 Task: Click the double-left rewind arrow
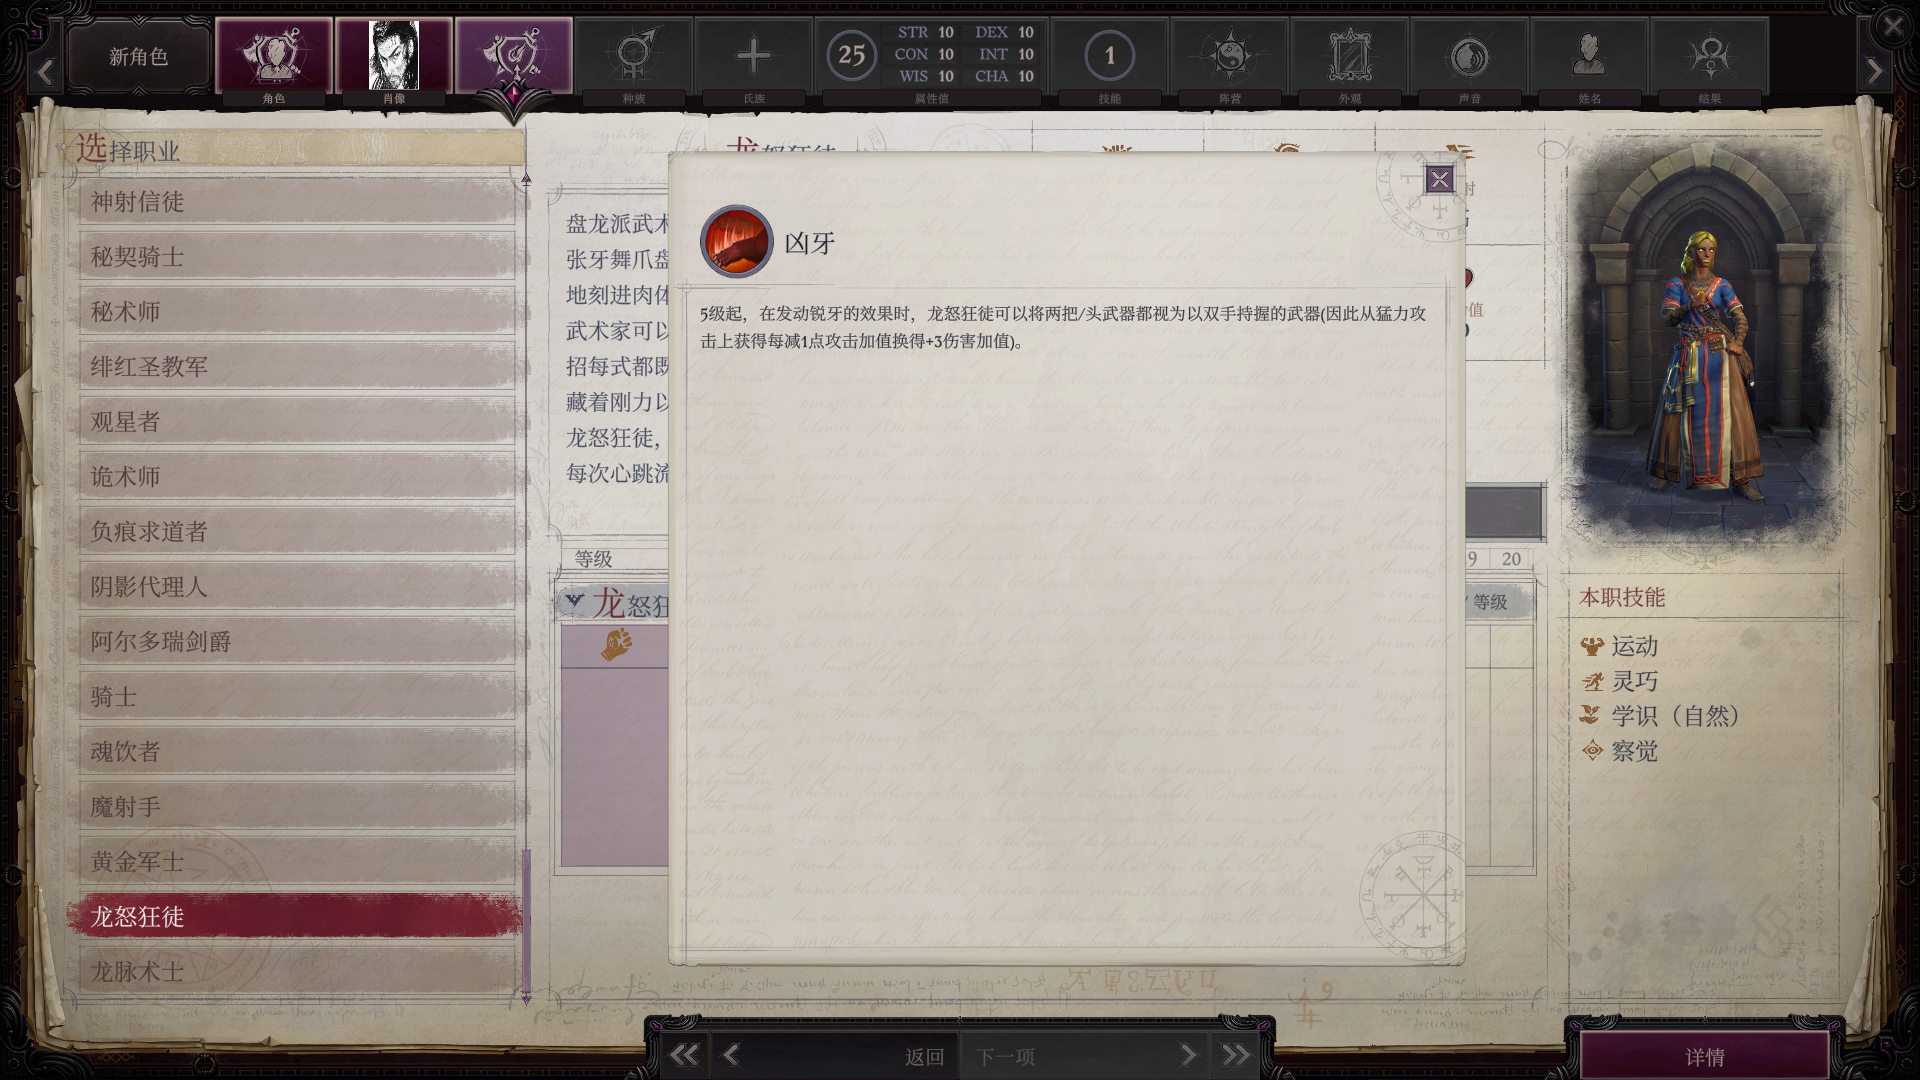(685, 1055)
